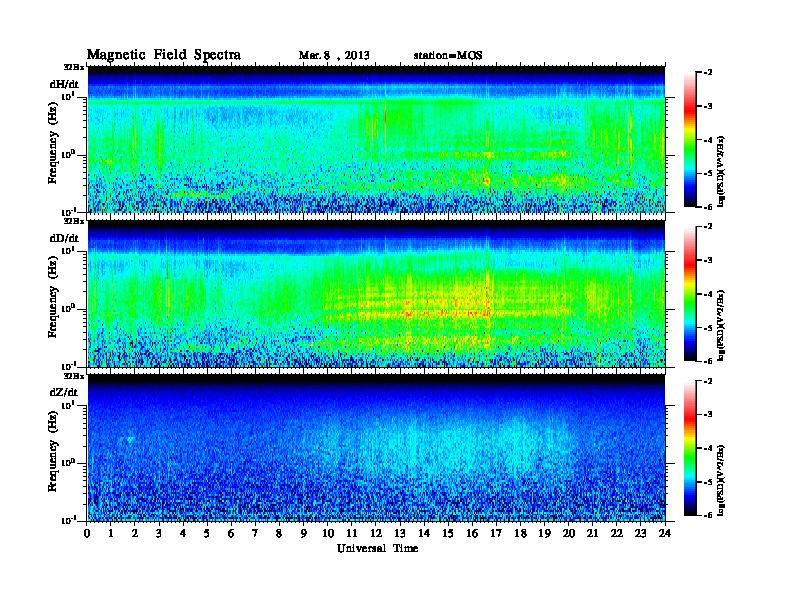Click the color bar beside the dH/dt panel

tap(690, 139)
